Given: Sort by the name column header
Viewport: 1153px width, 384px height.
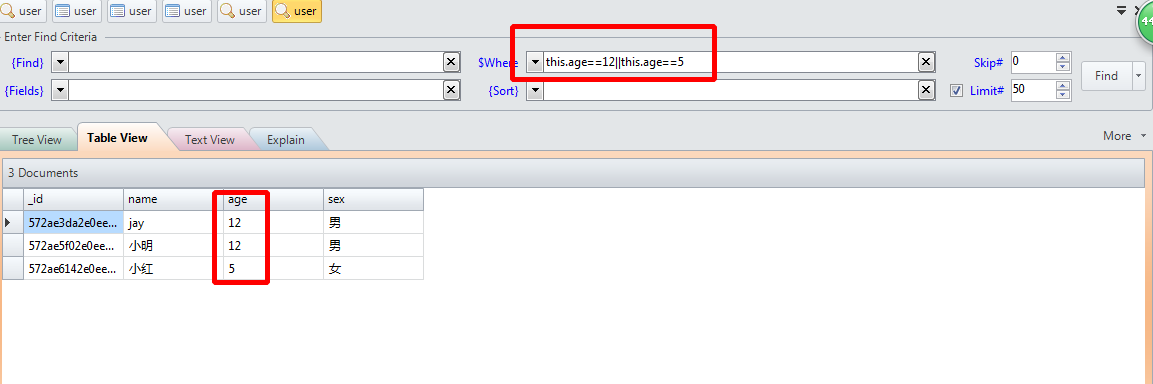Looking at the screenshot, I should click(x=174, y=199).
